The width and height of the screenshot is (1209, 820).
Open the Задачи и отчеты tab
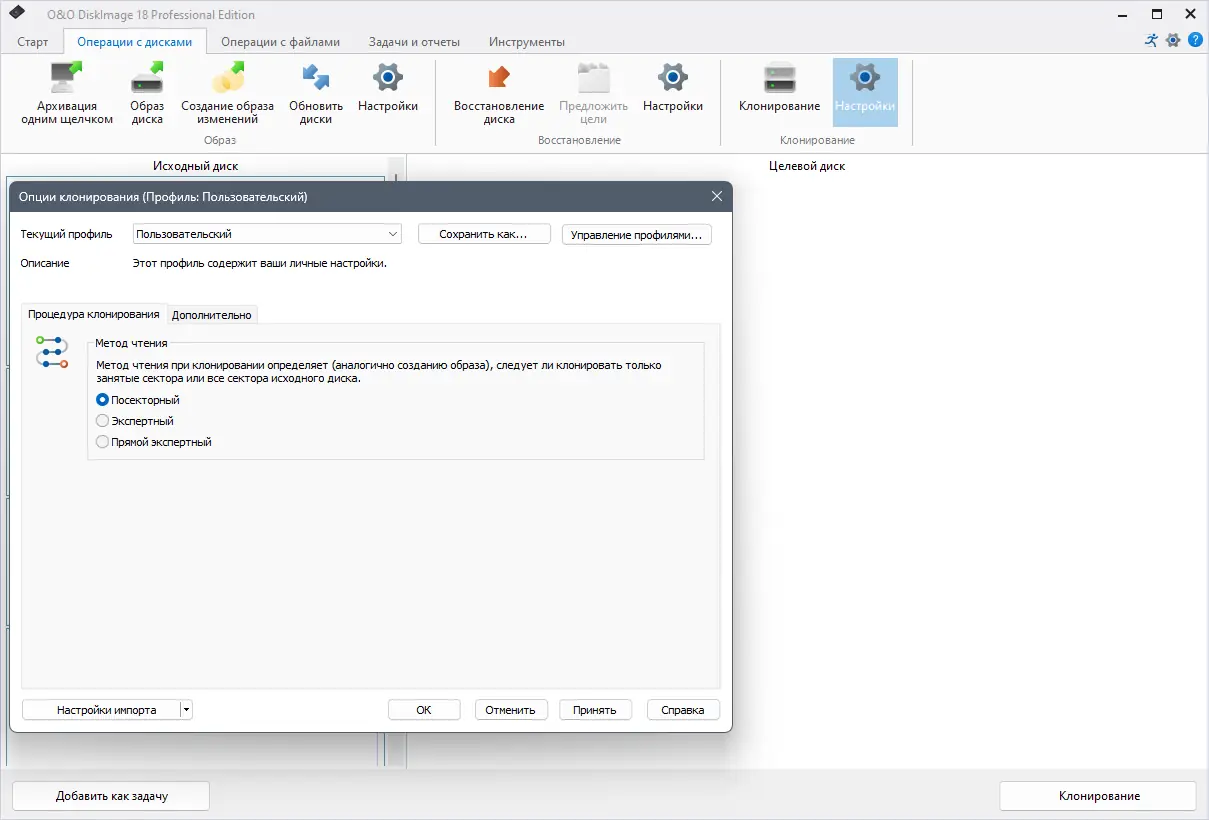click(x=414, y=42)
